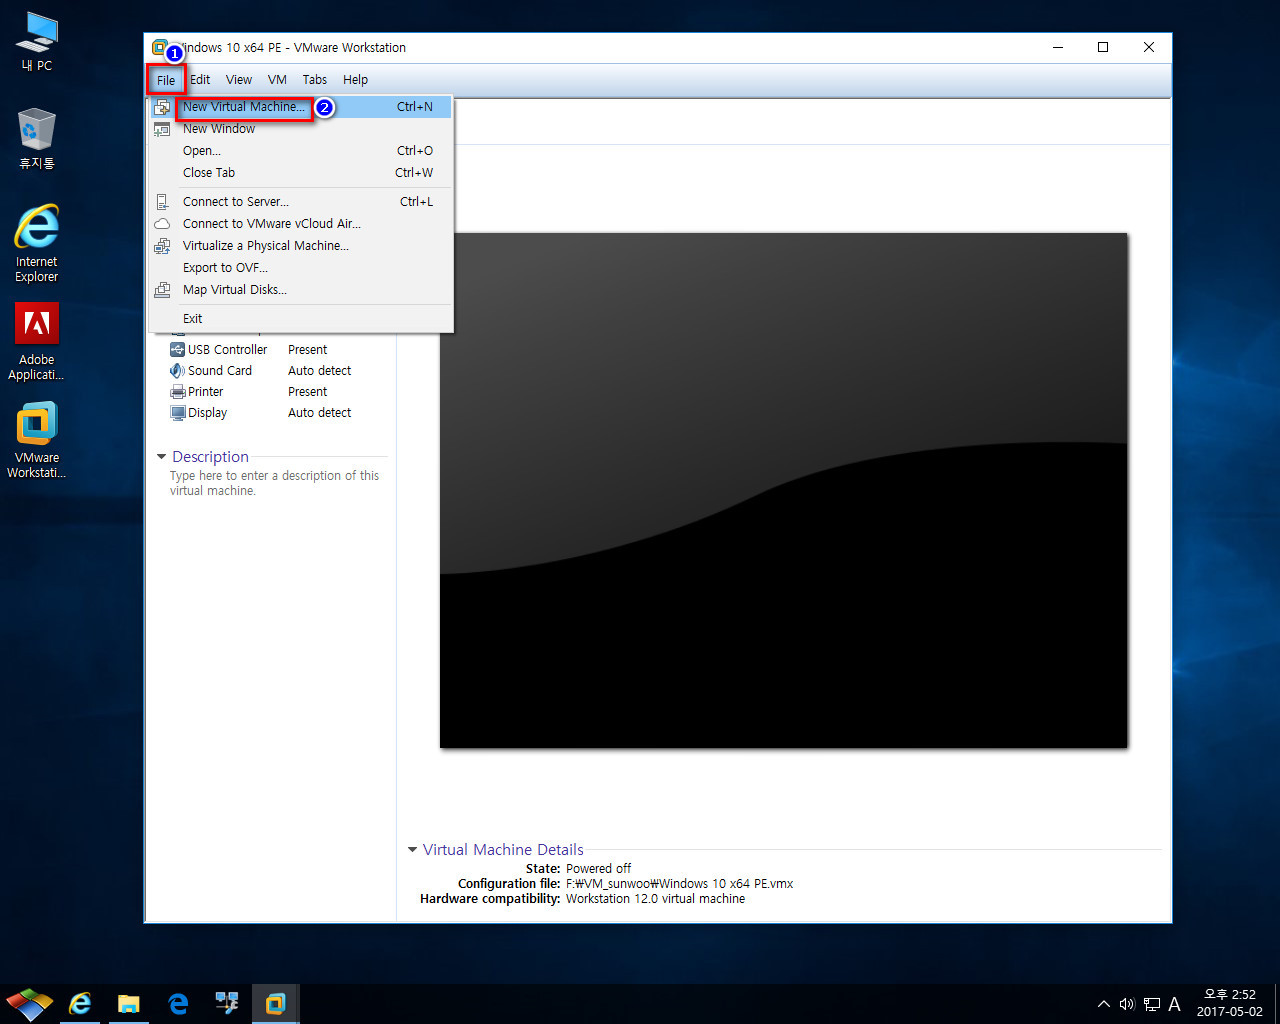
Task: Open the Tabs menu
Action: coord(315,80)
